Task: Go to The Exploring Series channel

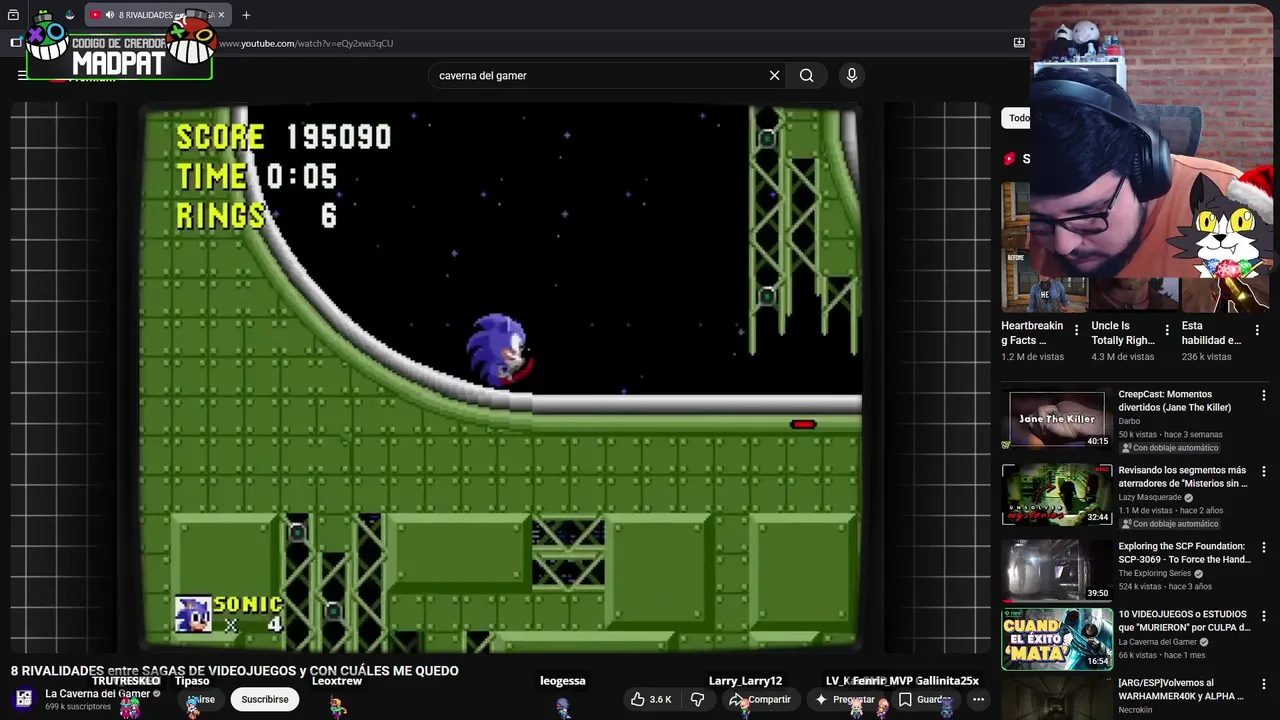Action: (1155, 573)
